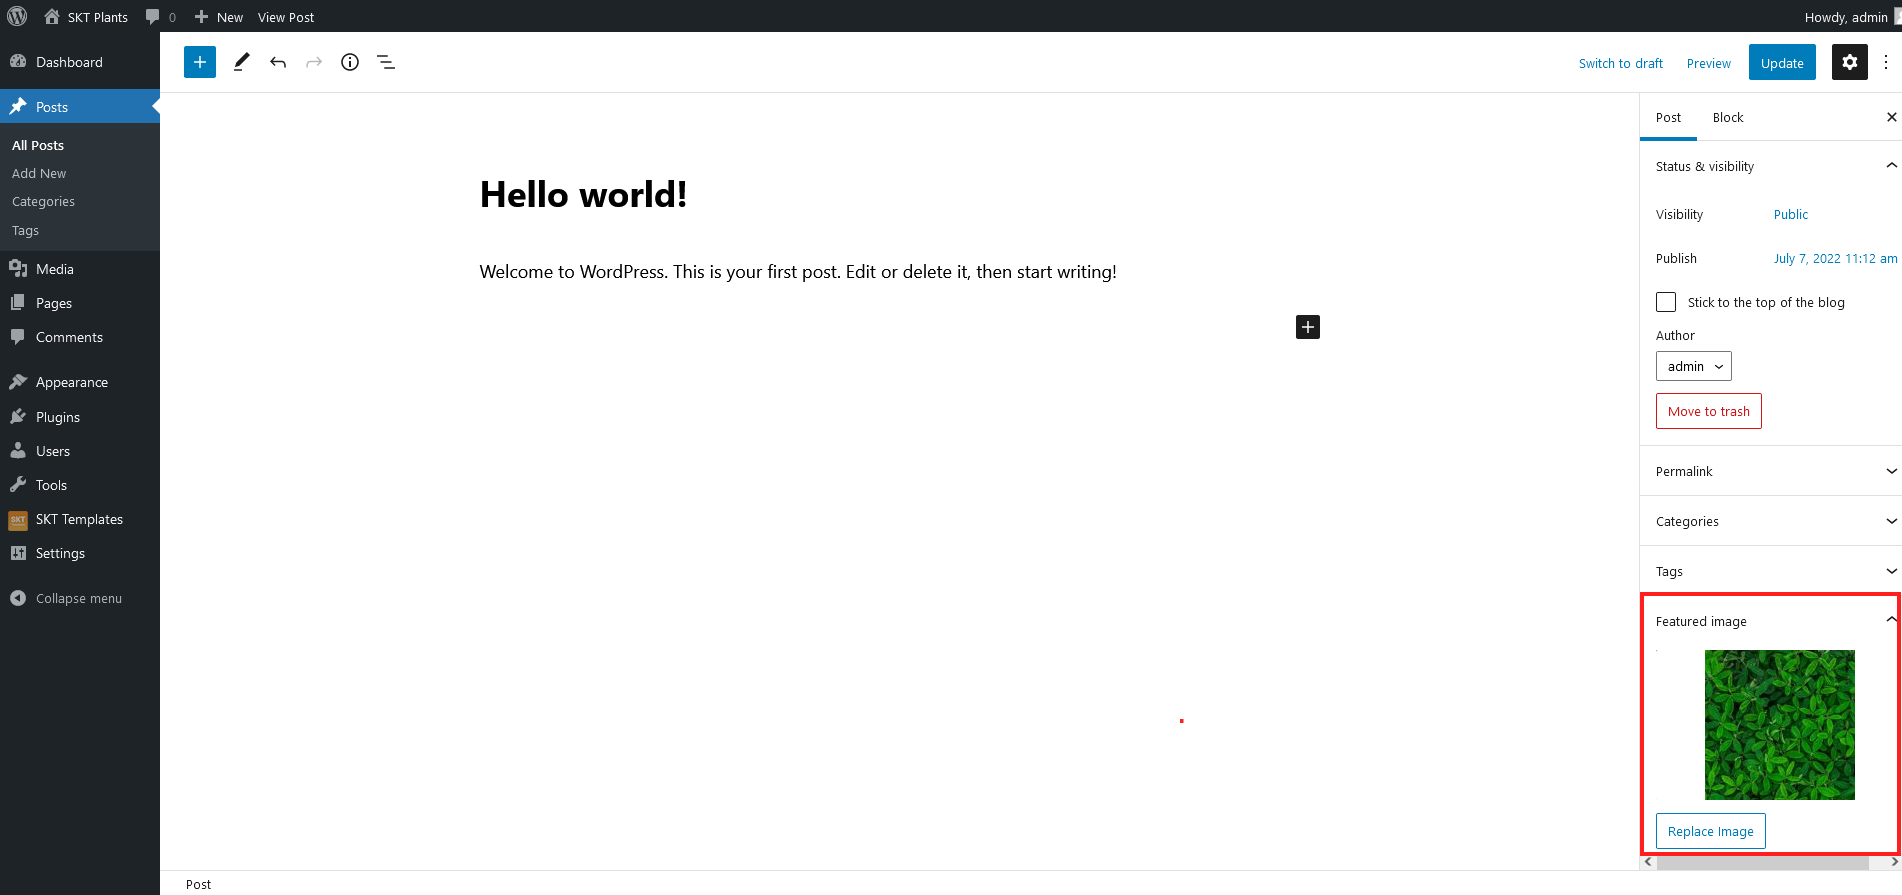The height and width of the screenshot is (895, 1902).
Task: Collapse Status & visibility panel
Action: (x=1771, y=166)
